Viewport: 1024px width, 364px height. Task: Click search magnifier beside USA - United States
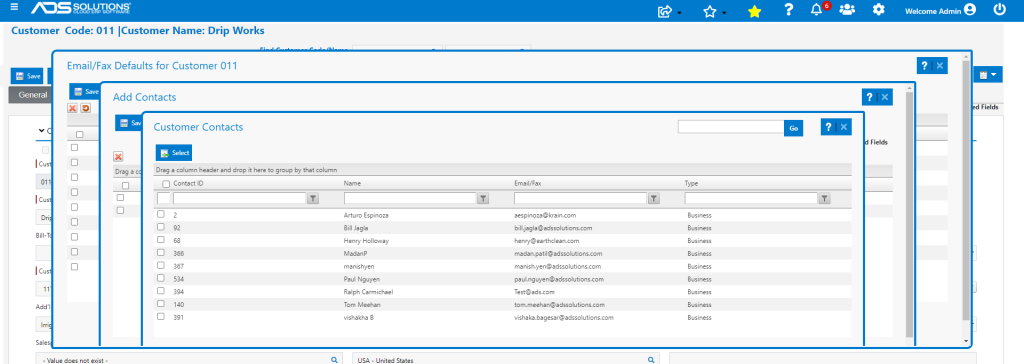[650, 359]
